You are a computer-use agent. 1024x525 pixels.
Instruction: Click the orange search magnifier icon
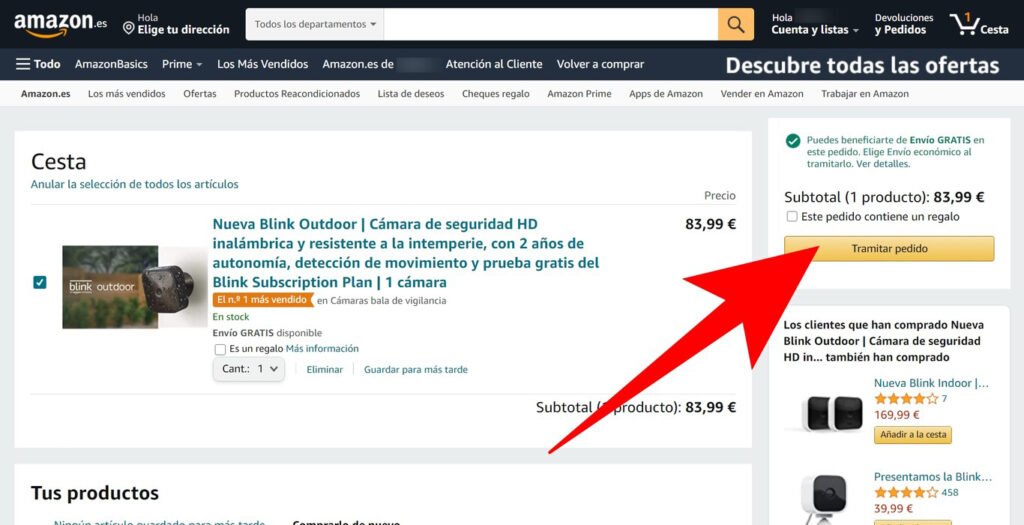(735, 24)
